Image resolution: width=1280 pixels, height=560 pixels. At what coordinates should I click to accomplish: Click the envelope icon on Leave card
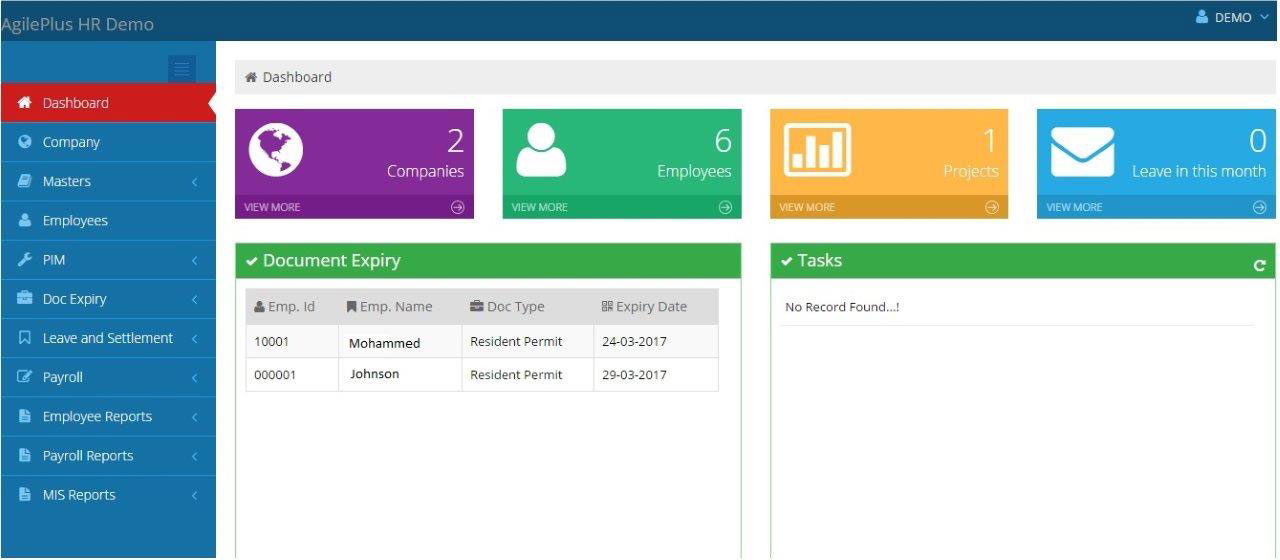click(1082, 152)
